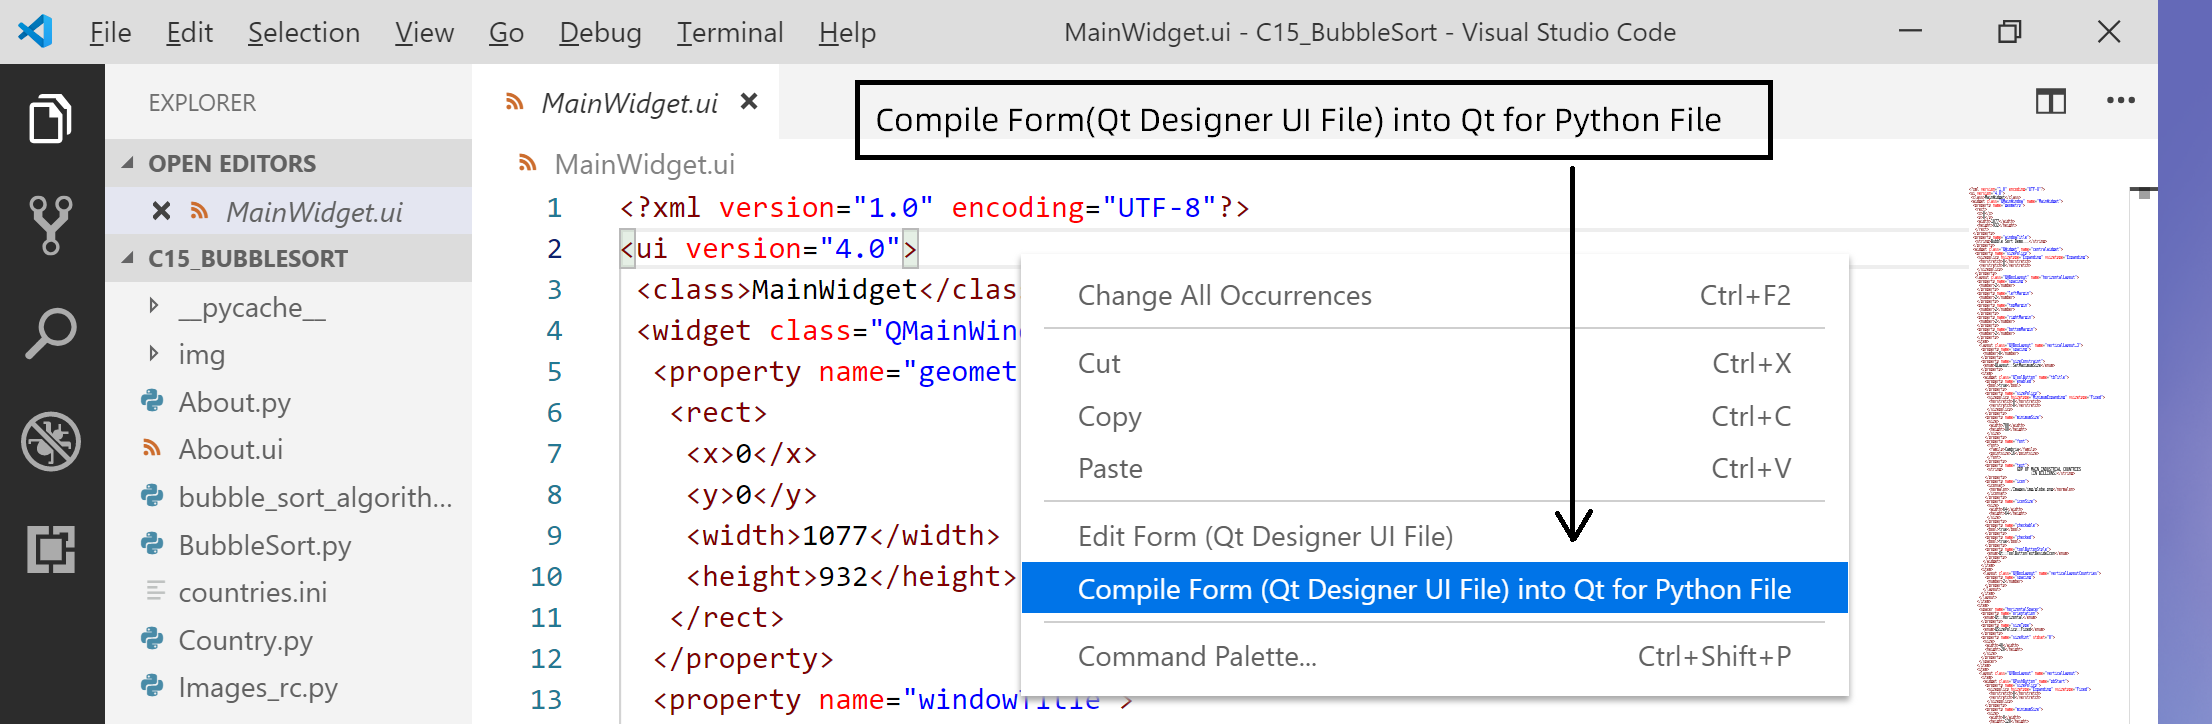Split the editor with split icon
2212x724 pixels.
point(2051,101)
